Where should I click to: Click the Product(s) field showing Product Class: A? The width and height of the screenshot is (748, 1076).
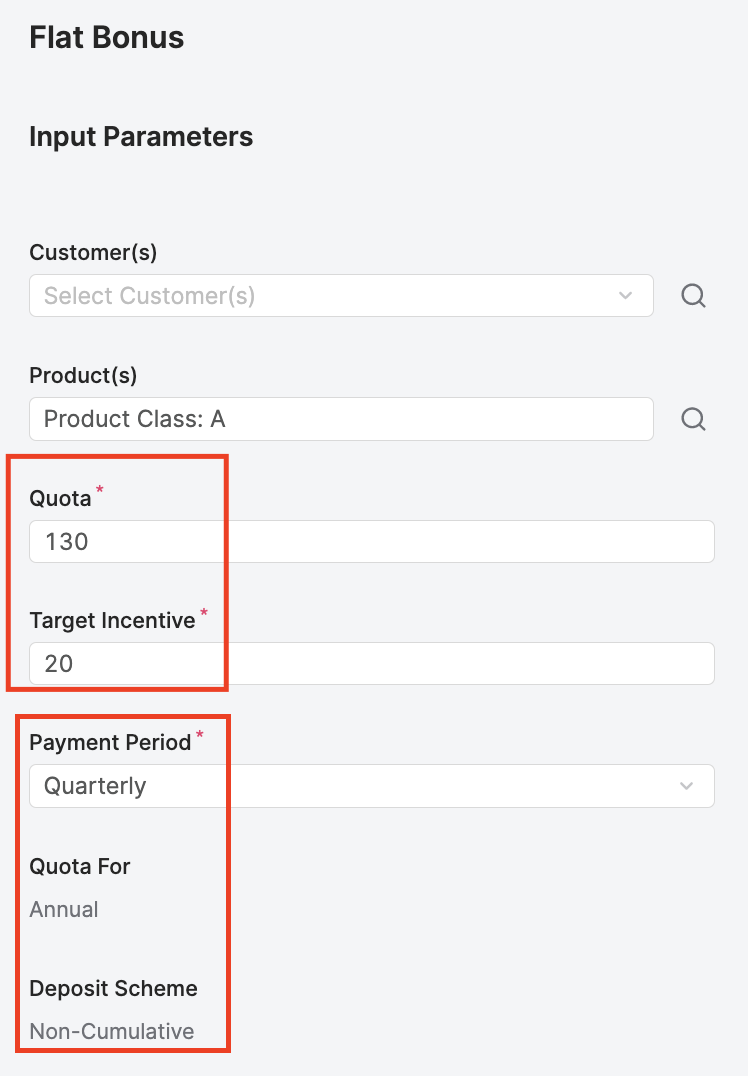(340, 419)
